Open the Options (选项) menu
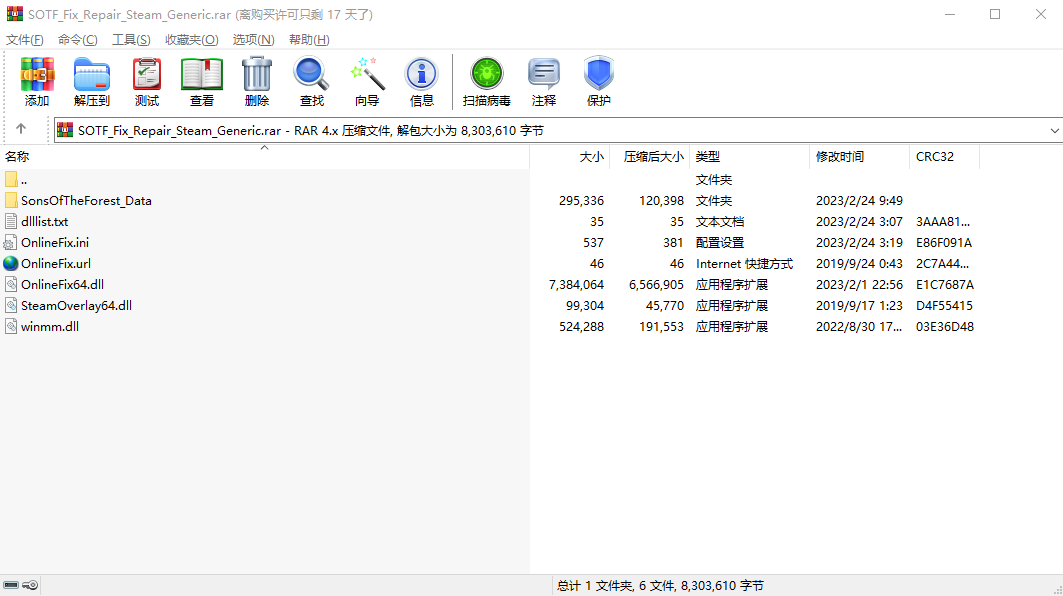Viewport: 1063px width, 596px height. [x=254, y=39]
